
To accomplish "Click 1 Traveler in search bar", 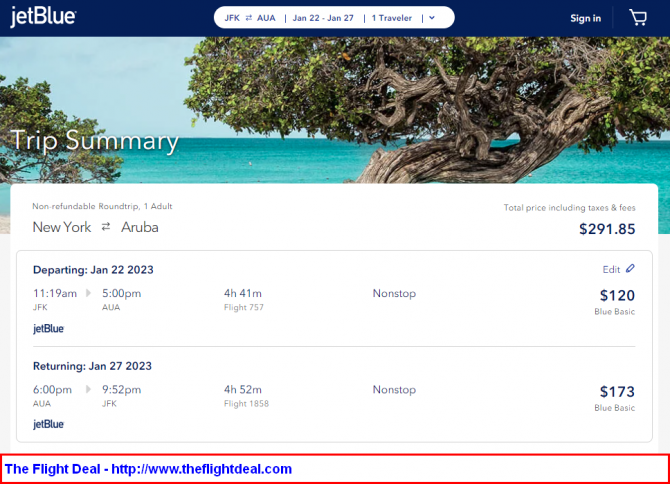I will tap(392, 18).
